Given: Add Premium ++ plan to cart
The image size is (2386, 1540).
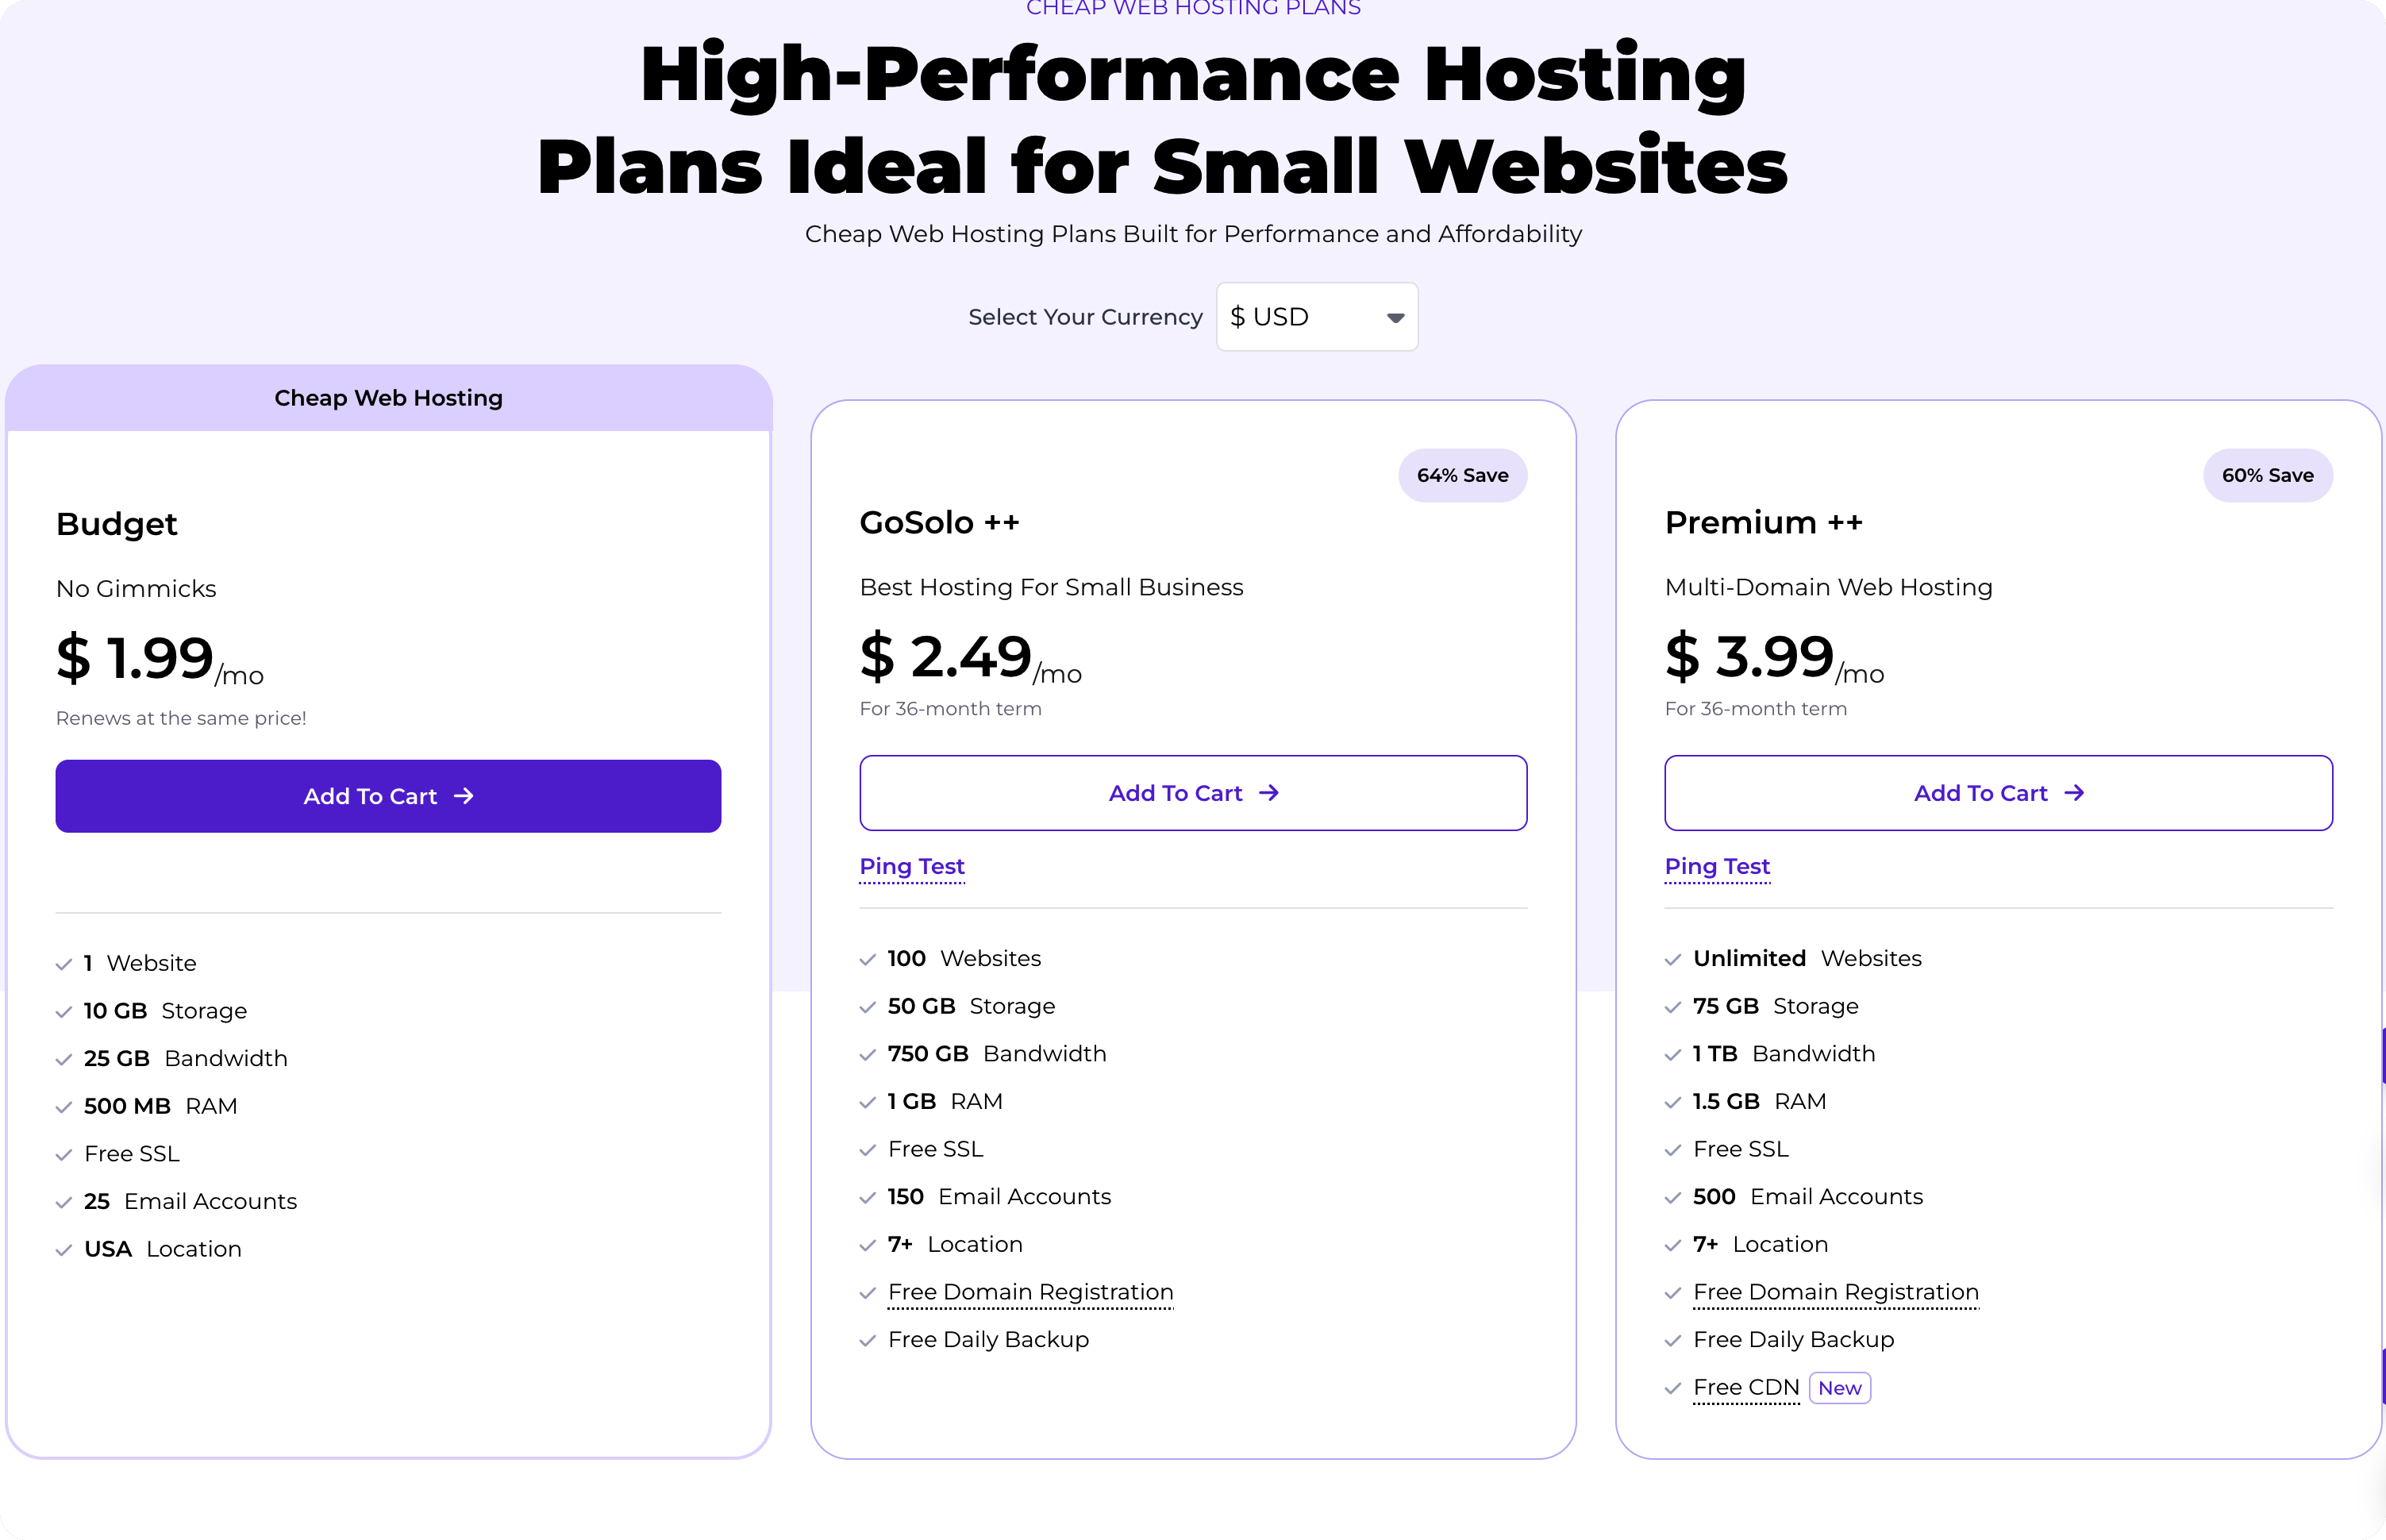Looking at the screenshot, I should 1997,793.
